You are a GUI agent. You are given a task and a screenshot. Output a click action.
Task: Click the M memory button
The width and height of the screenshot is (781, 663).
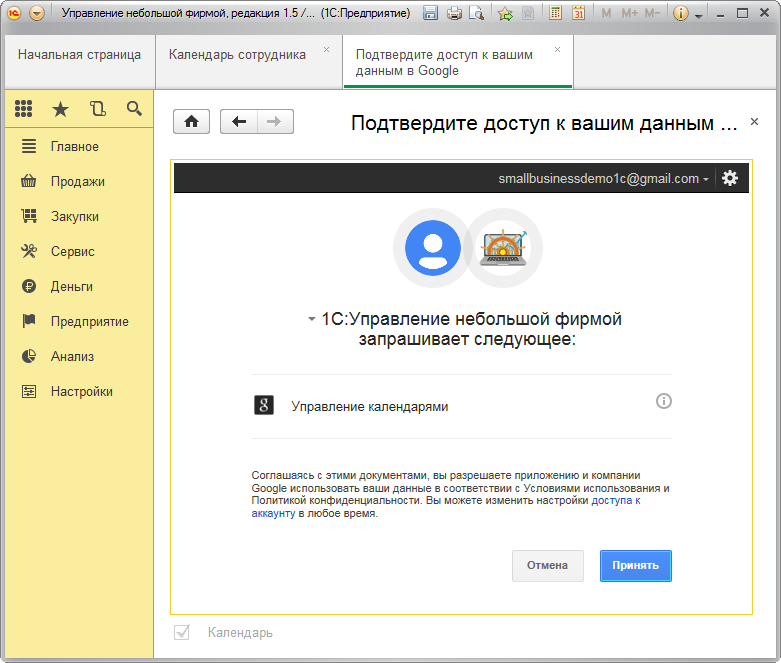pos(606,13)
